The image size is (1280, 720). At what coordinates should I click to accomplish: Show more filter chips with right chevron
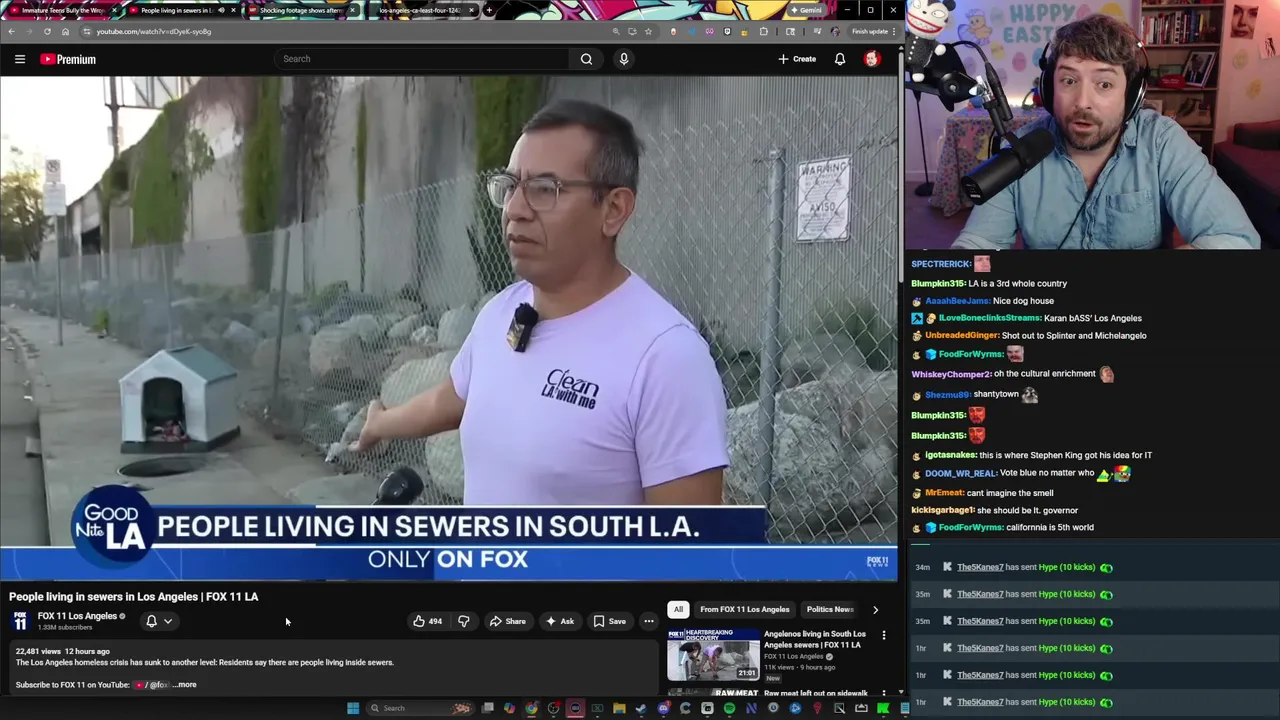point(875,609)
